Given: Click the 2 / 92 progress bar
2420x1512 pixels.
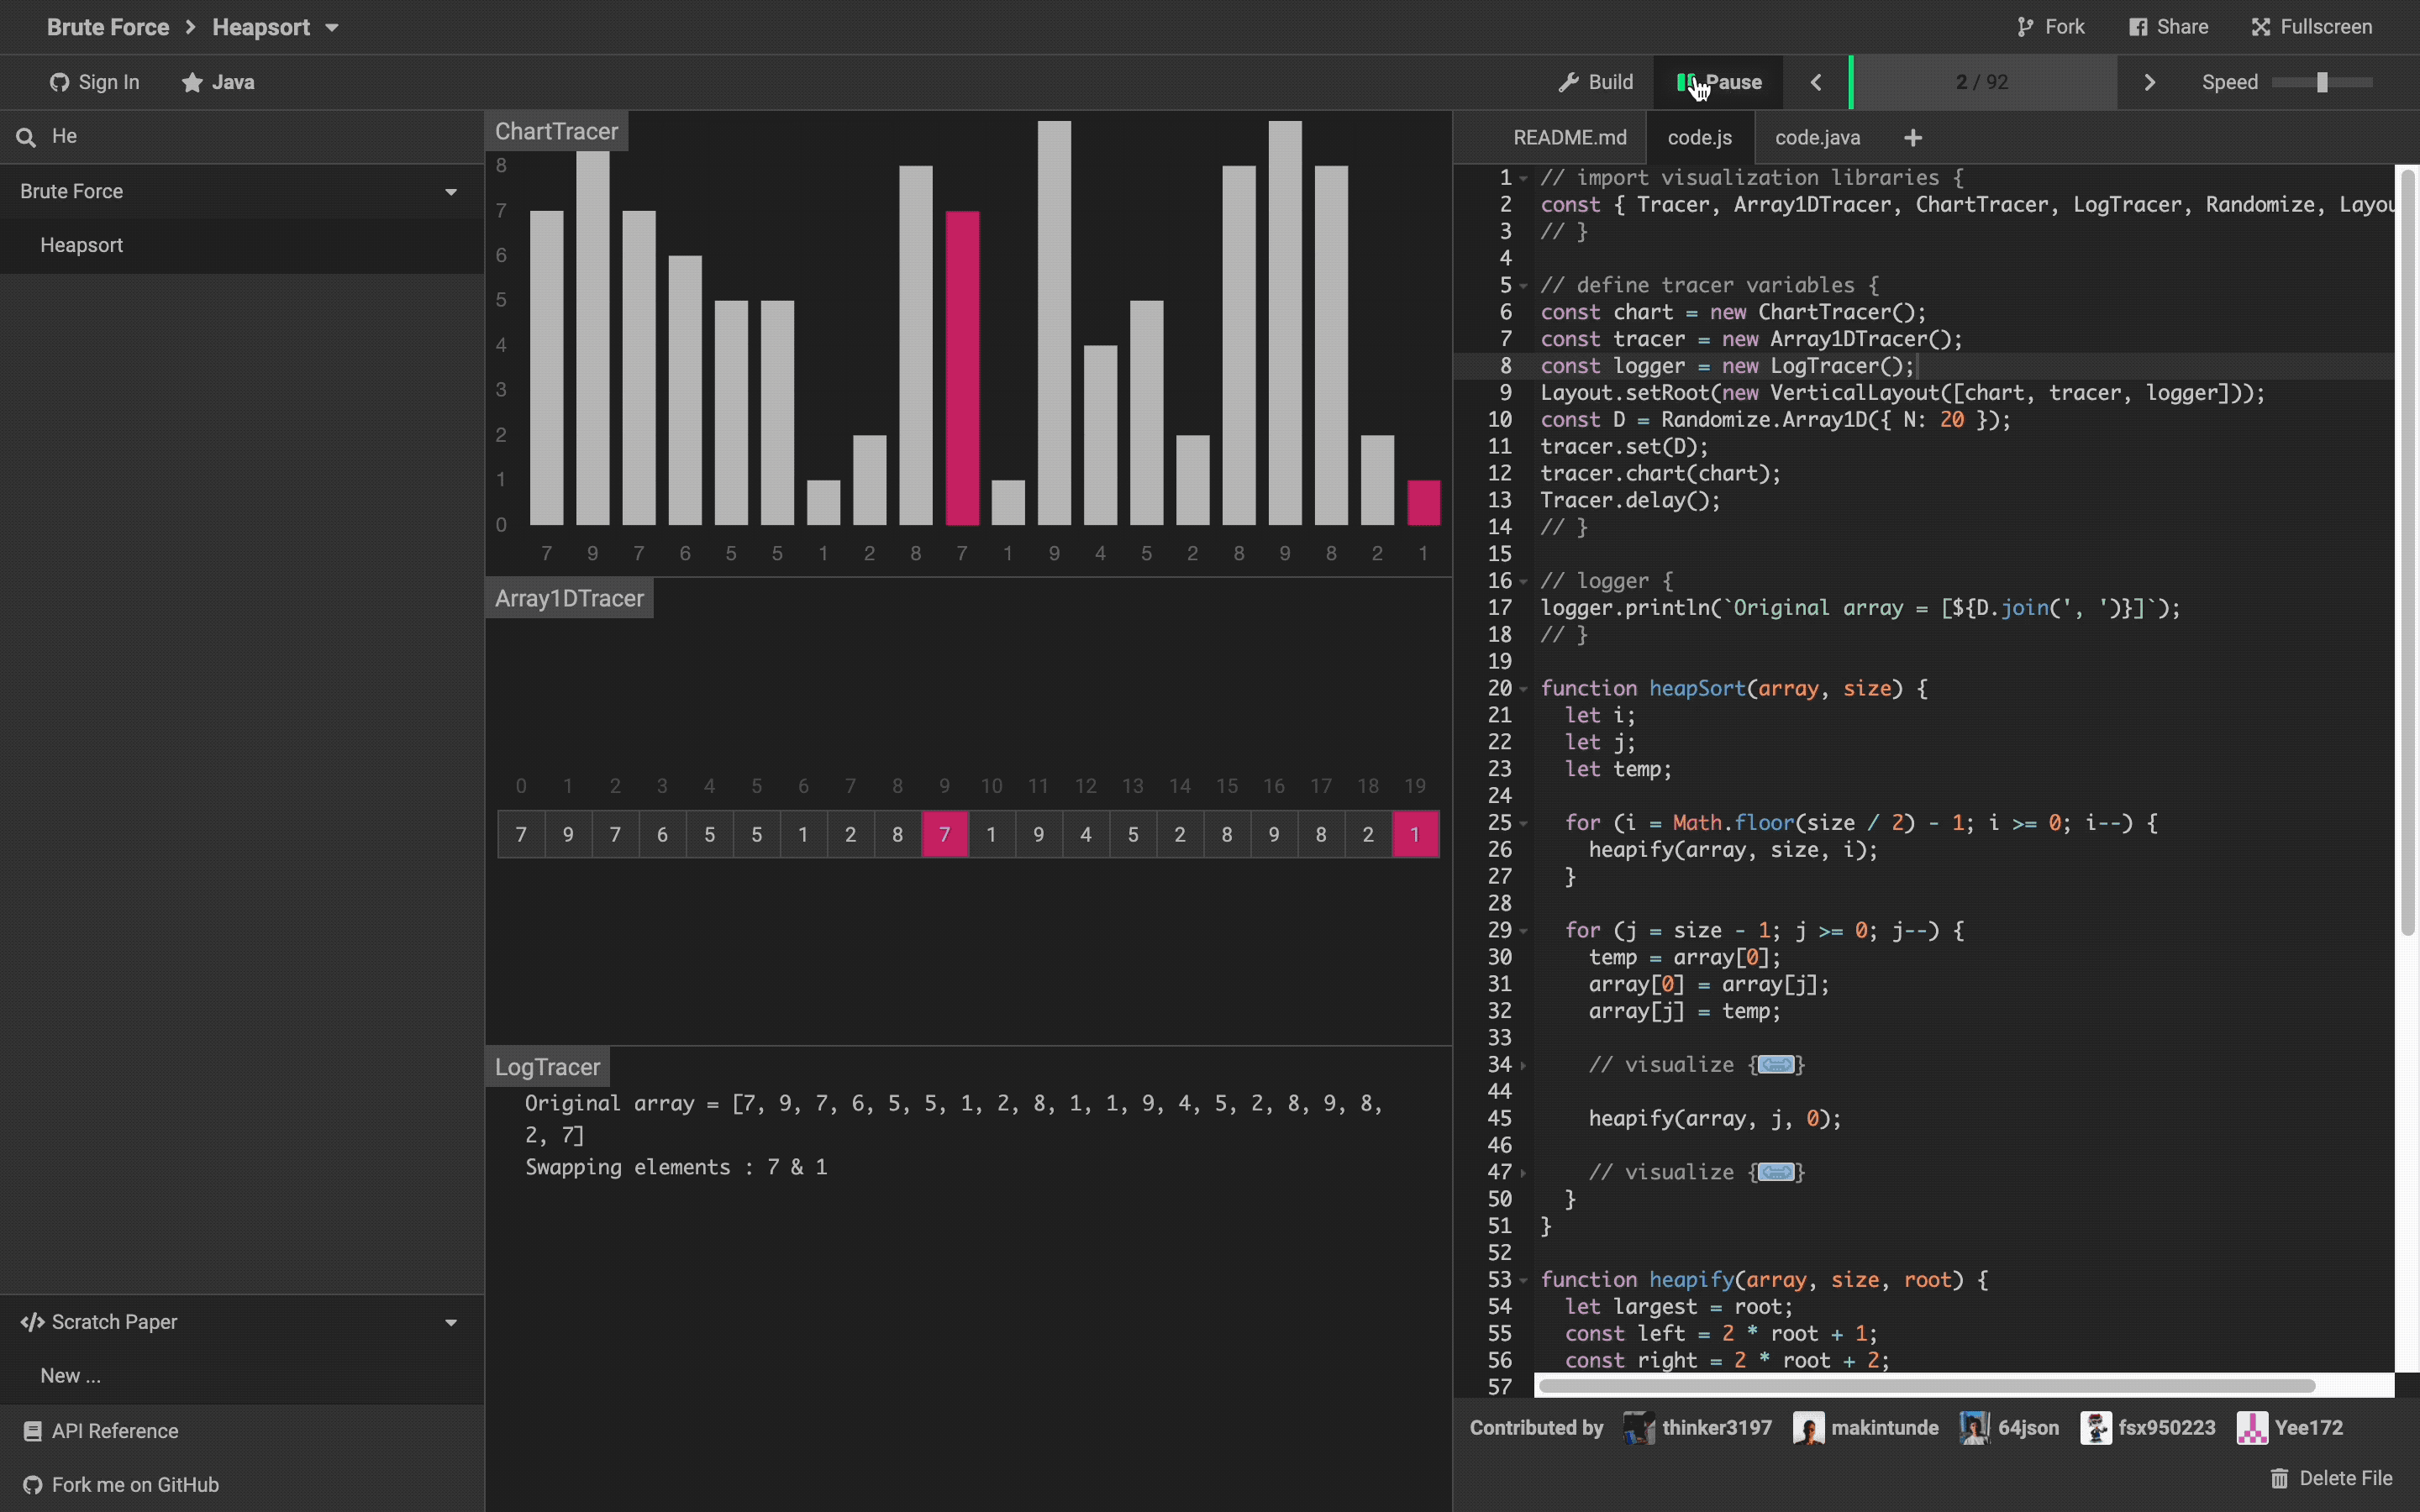Looking at the screenshot, I should [x=1982, y=82].
